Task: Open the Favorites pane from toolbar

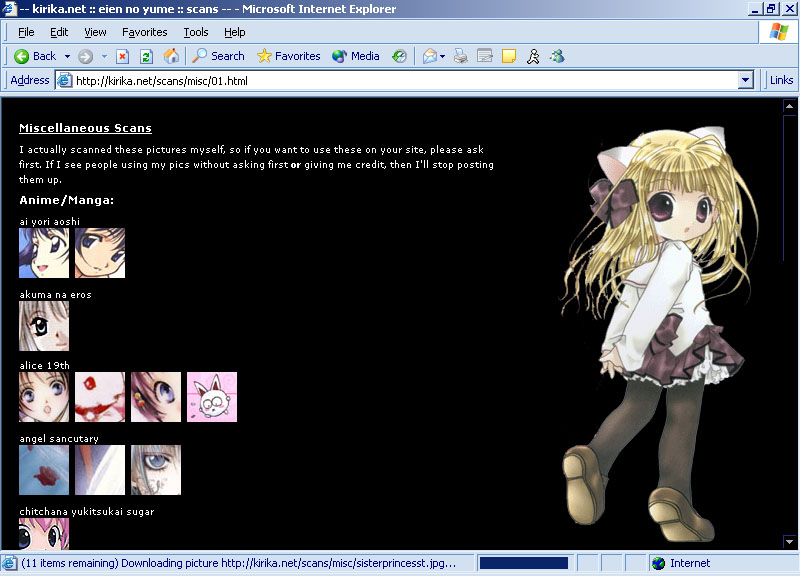Action: [288, 56]
